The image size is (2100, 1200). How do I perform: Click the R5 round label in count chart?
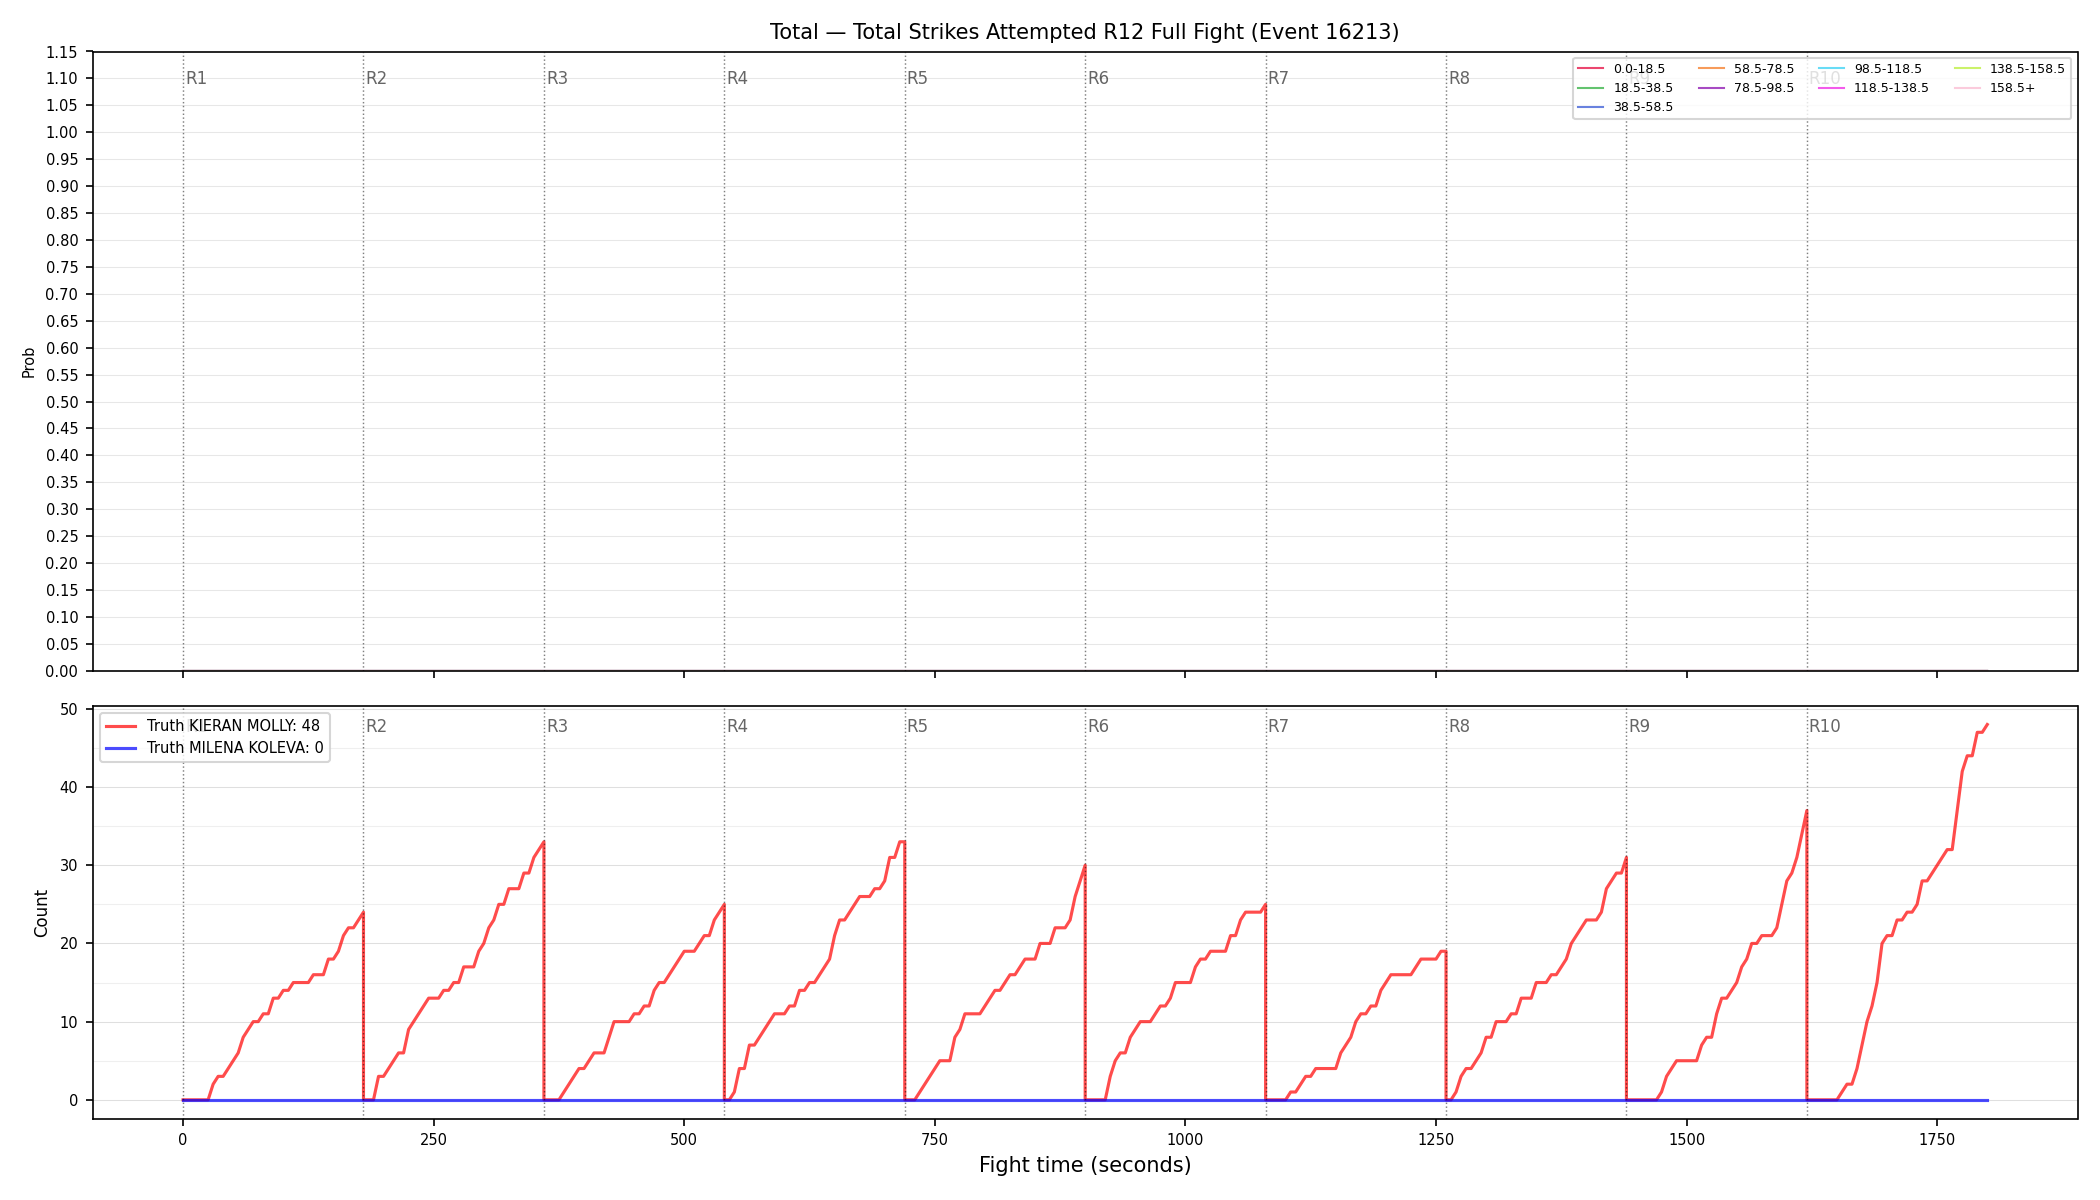click(x=917, y=726)
